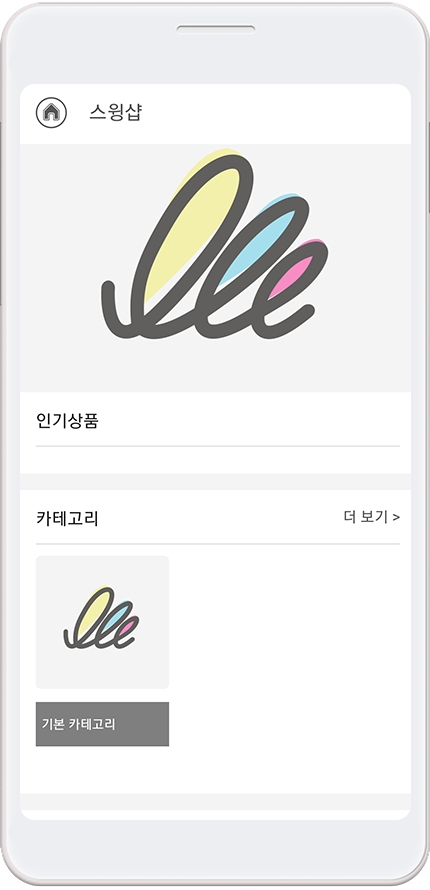
Task: Tap the home icon in the header
Action: click(51, 113)
